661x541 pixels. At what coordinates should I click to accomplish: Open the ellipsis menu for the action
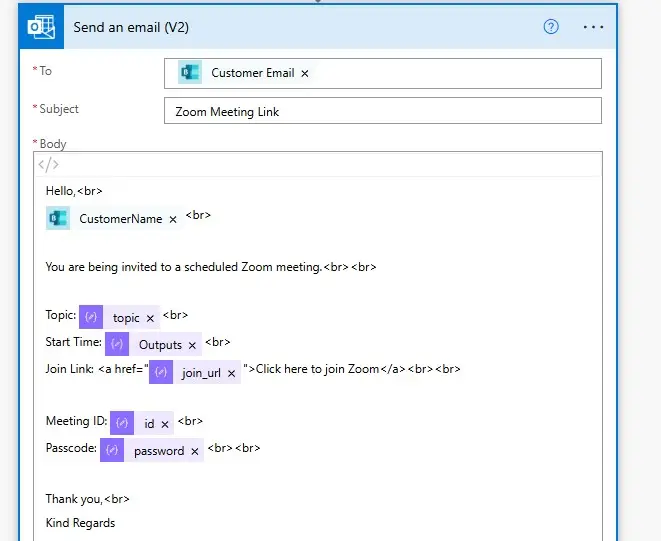tap(593, 27)
